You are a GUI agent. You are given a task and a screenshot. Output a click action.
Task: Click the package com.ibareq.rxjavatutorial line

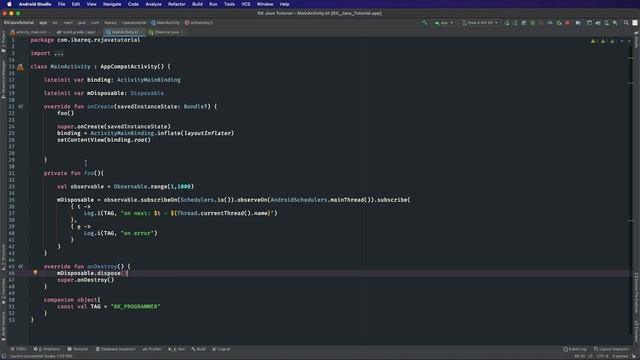pos(85,40)
